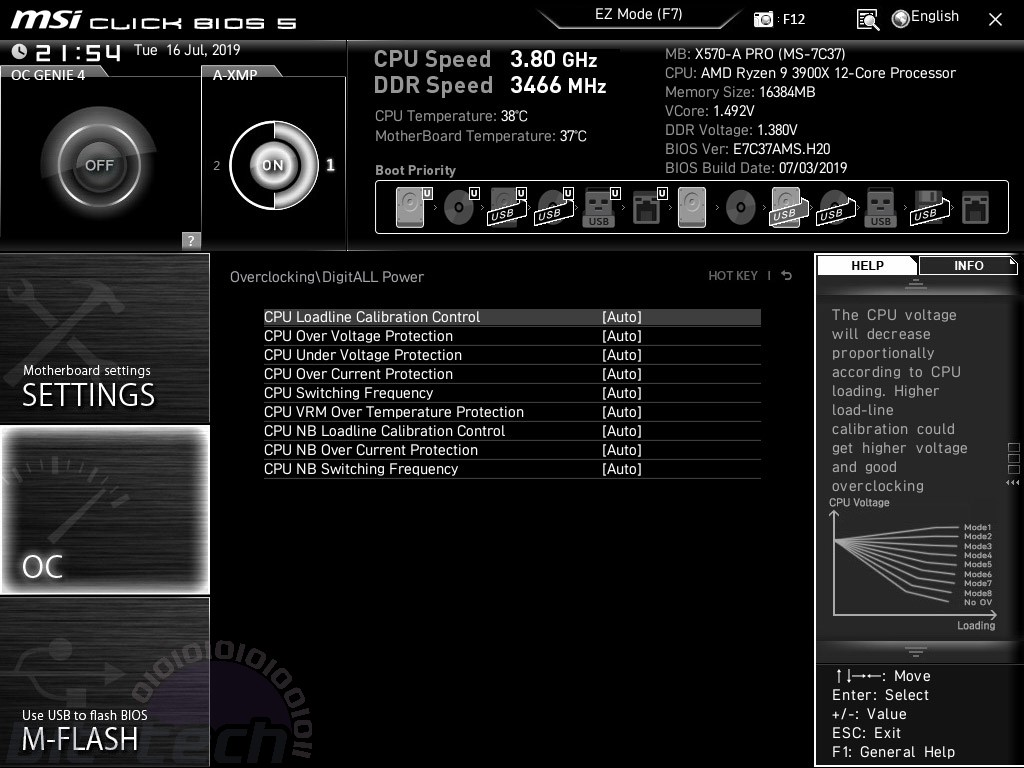Set CPU NB Over Current Protection value
Screen dimensions: 1024x768
tap(622, 450)
